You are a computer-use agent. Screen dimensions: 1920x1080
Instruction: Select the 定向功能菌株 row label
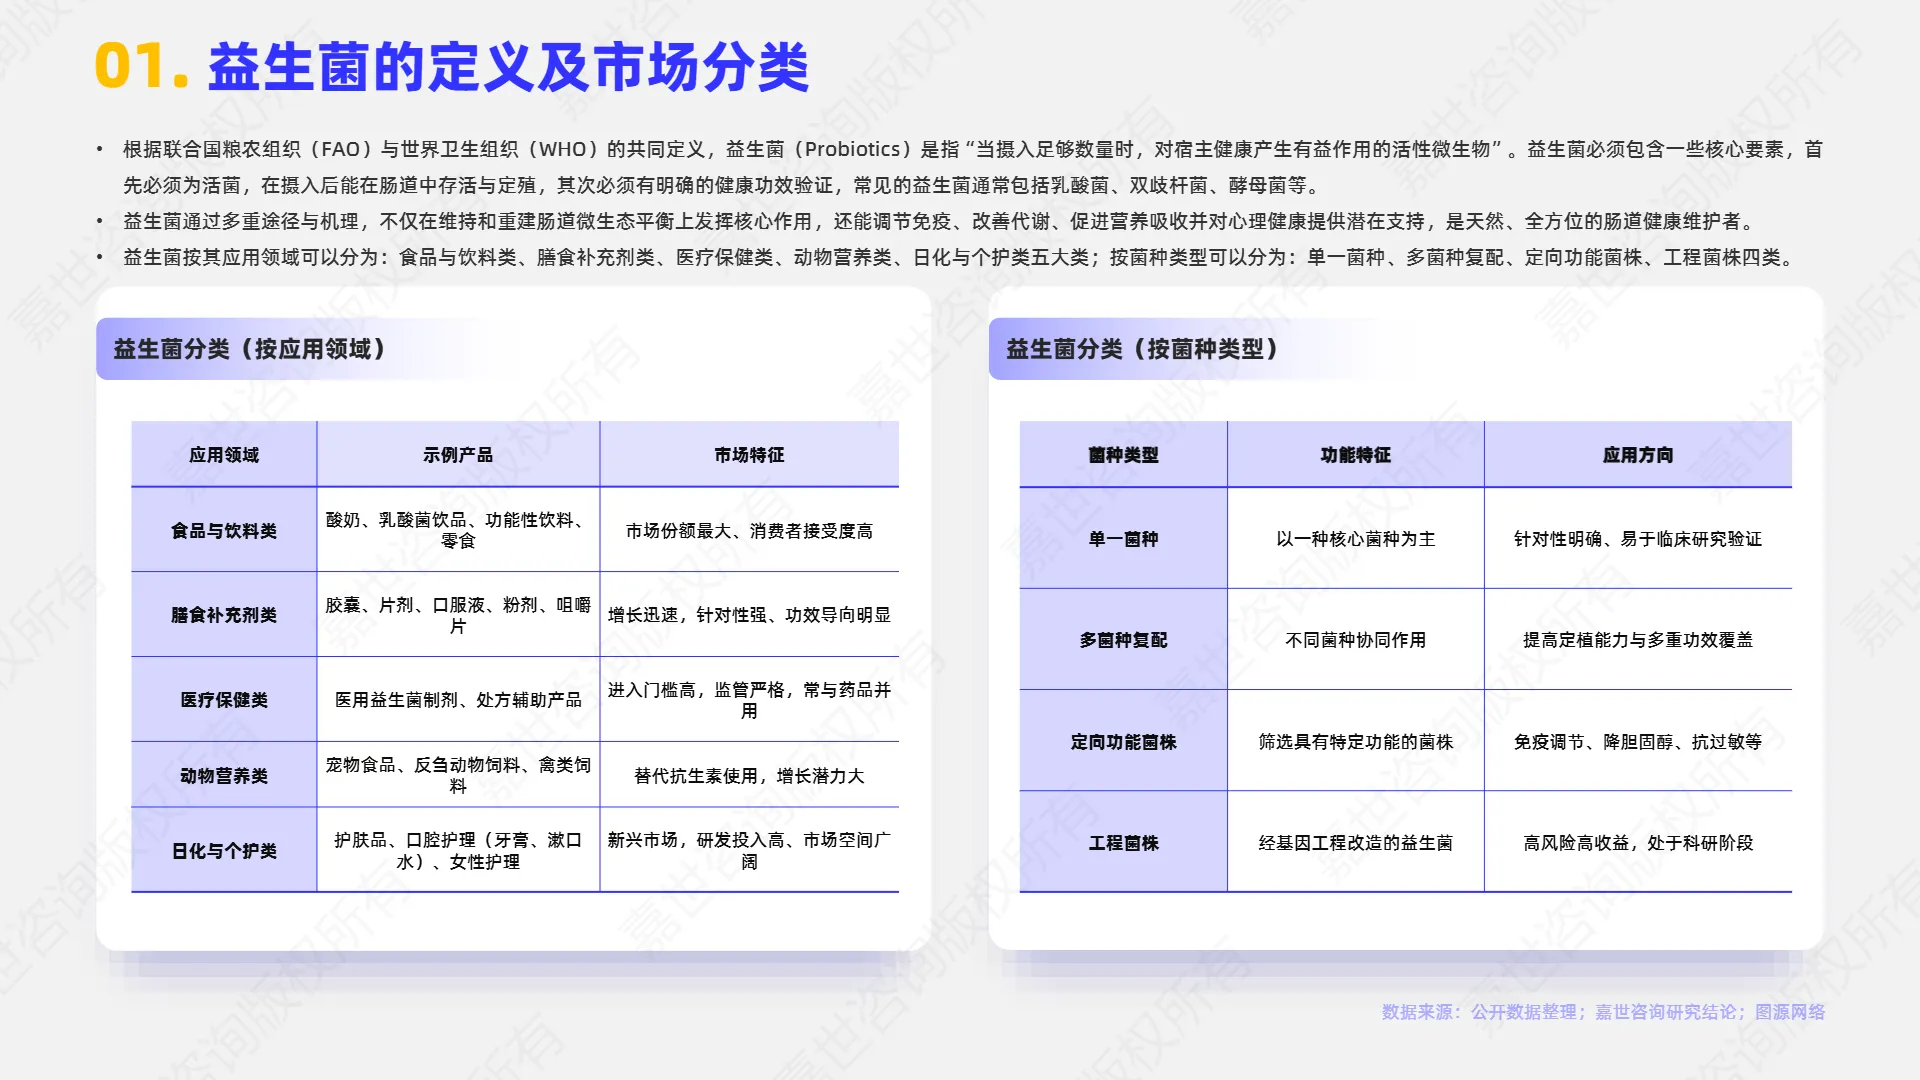click(1122, 742)
